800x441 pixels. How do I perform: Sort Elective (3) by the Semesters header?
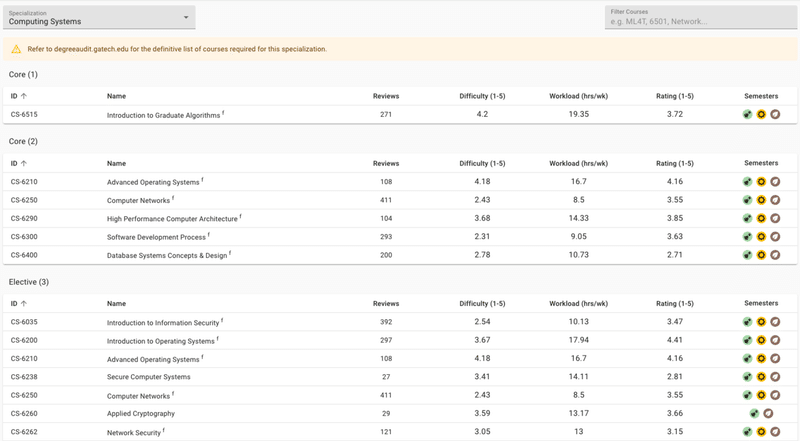[761, 303]
